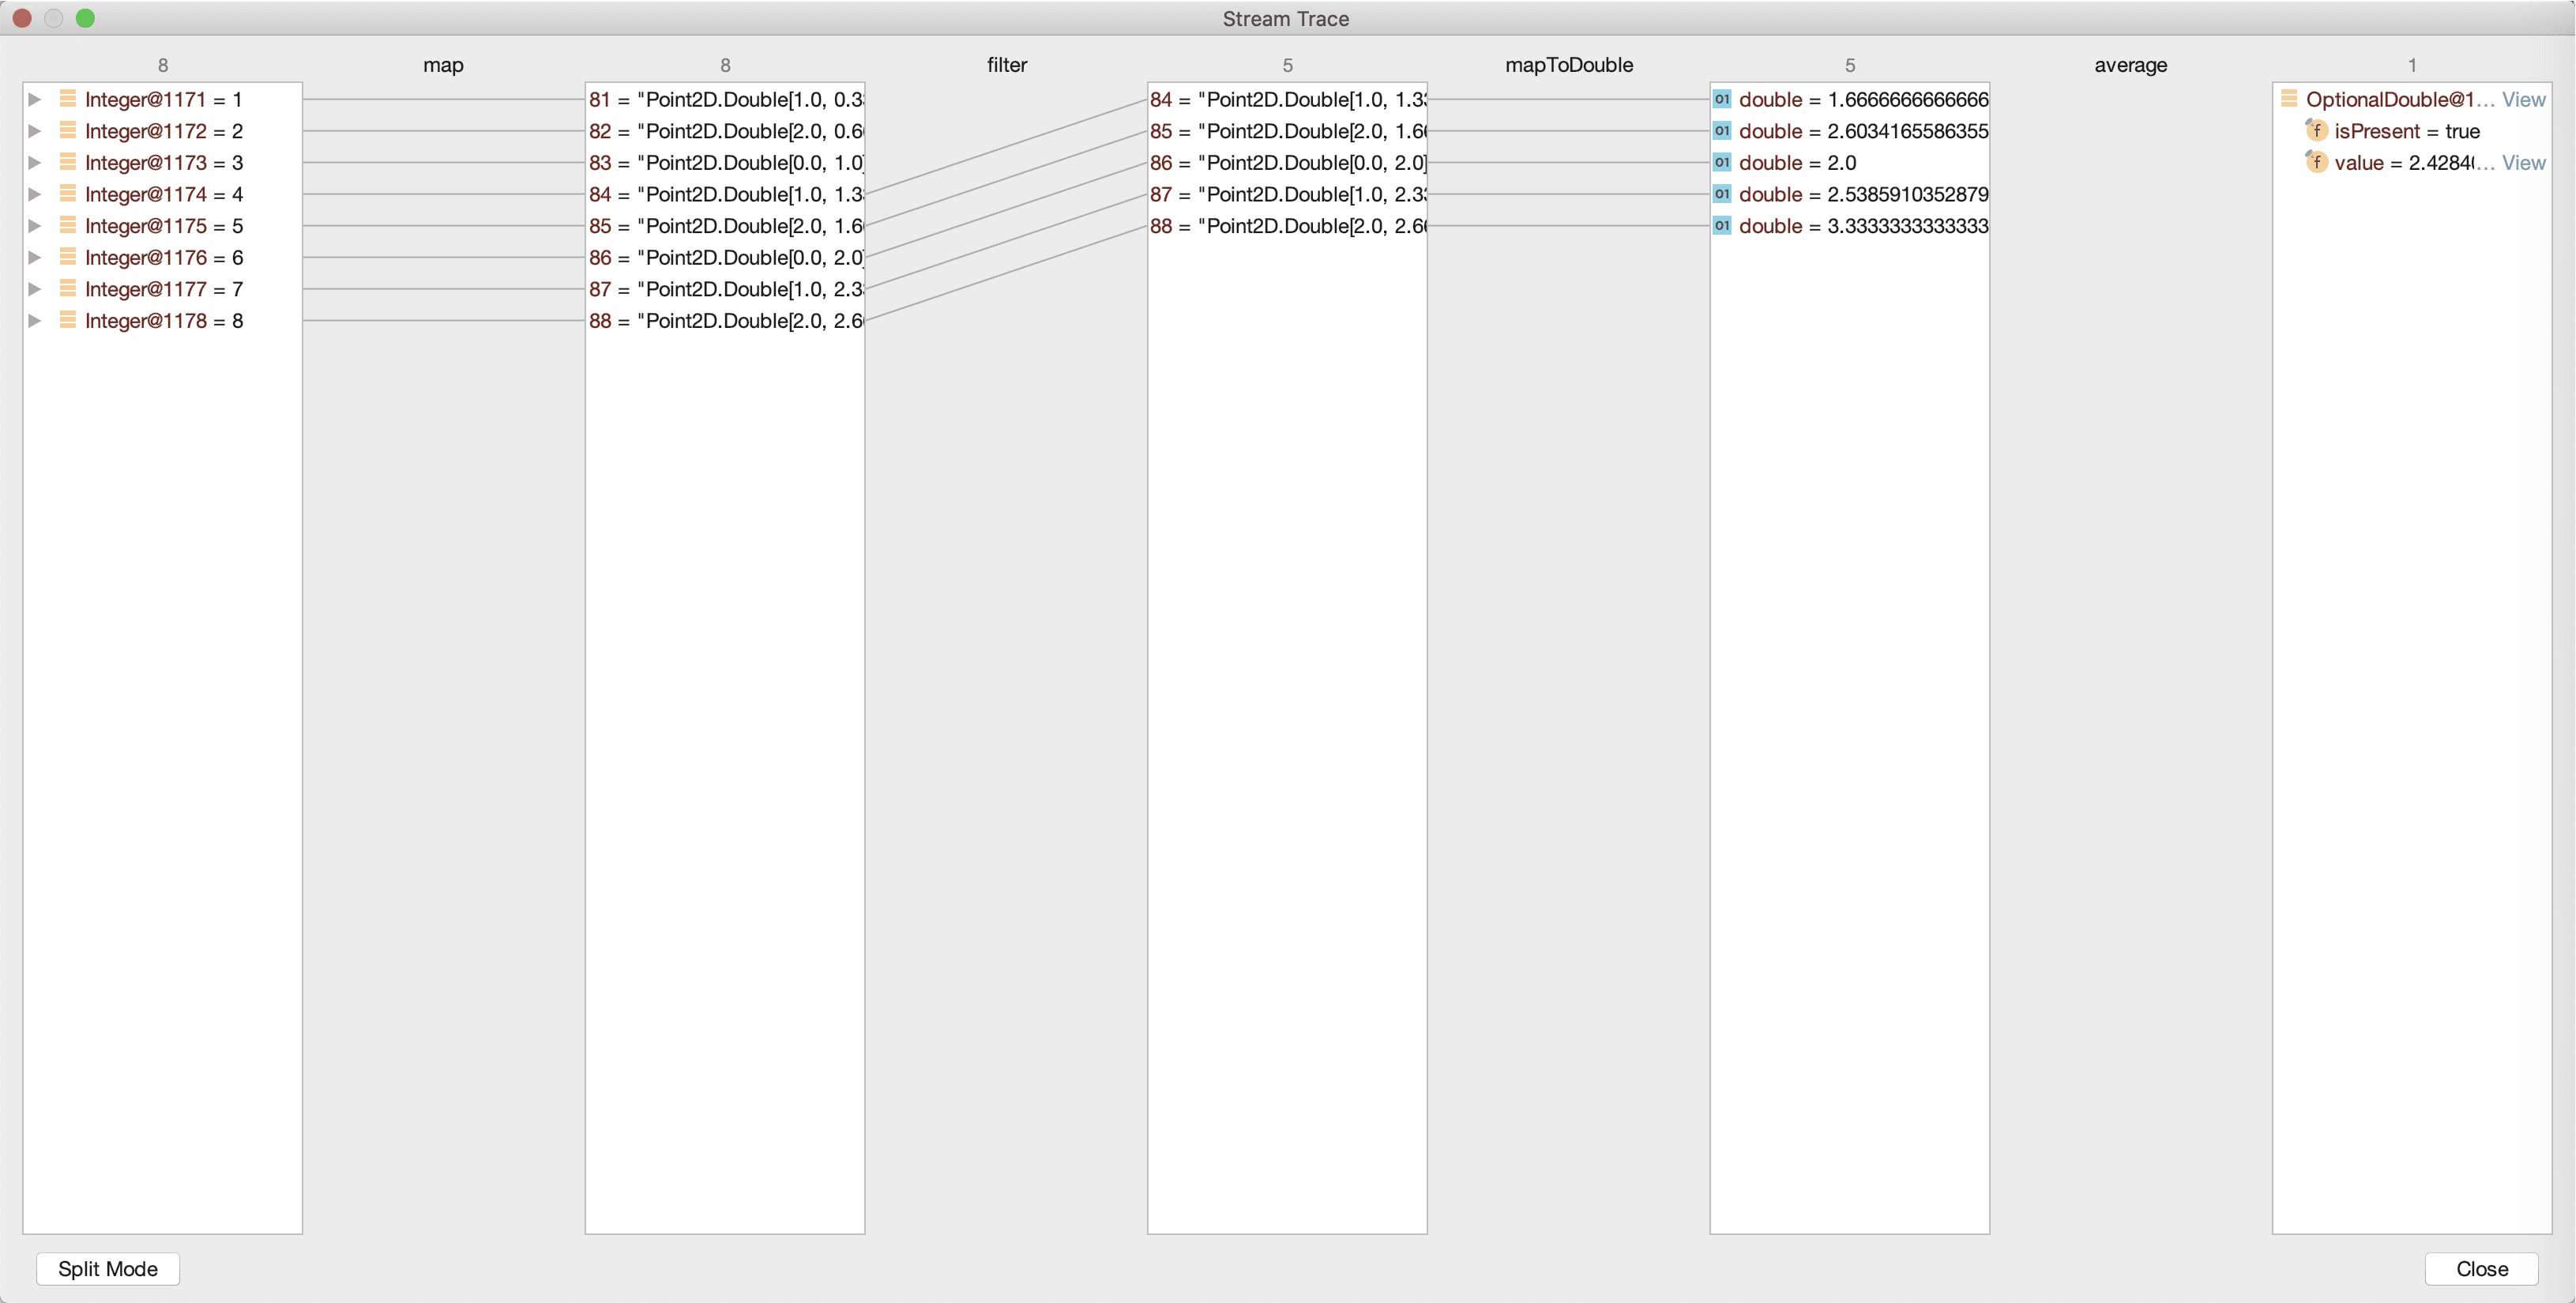
Task: Click the isPresent field icon
Action: (2317, 130)
